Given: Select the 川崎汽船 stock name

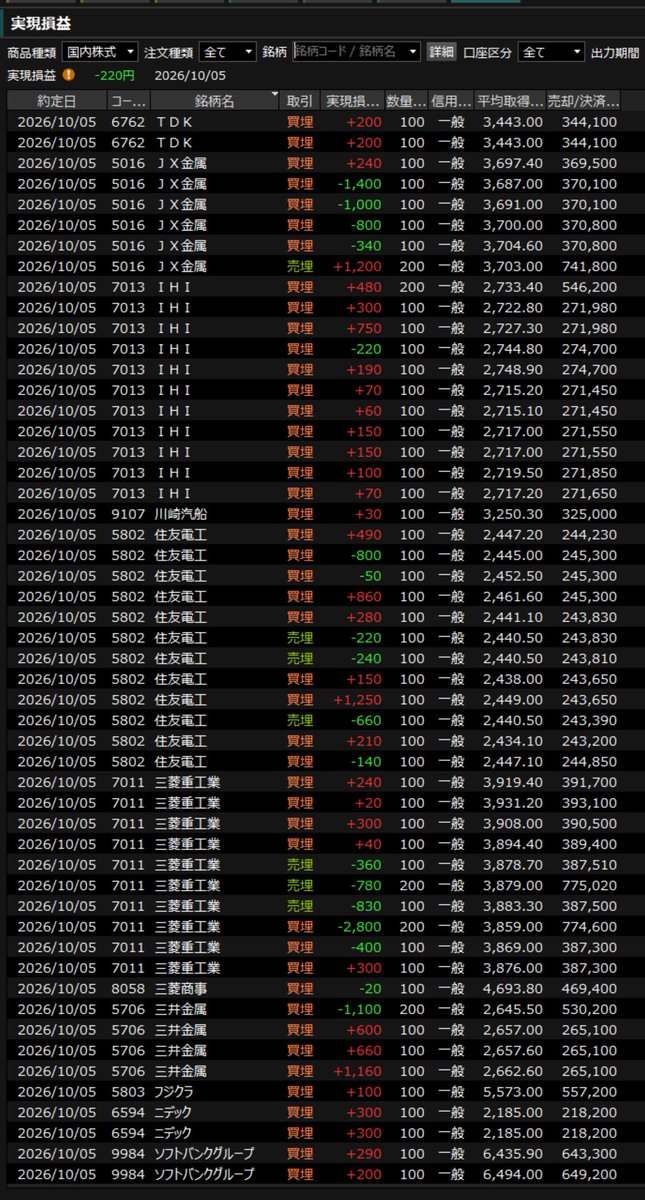Looking at the screenshot, I should 181,514.
